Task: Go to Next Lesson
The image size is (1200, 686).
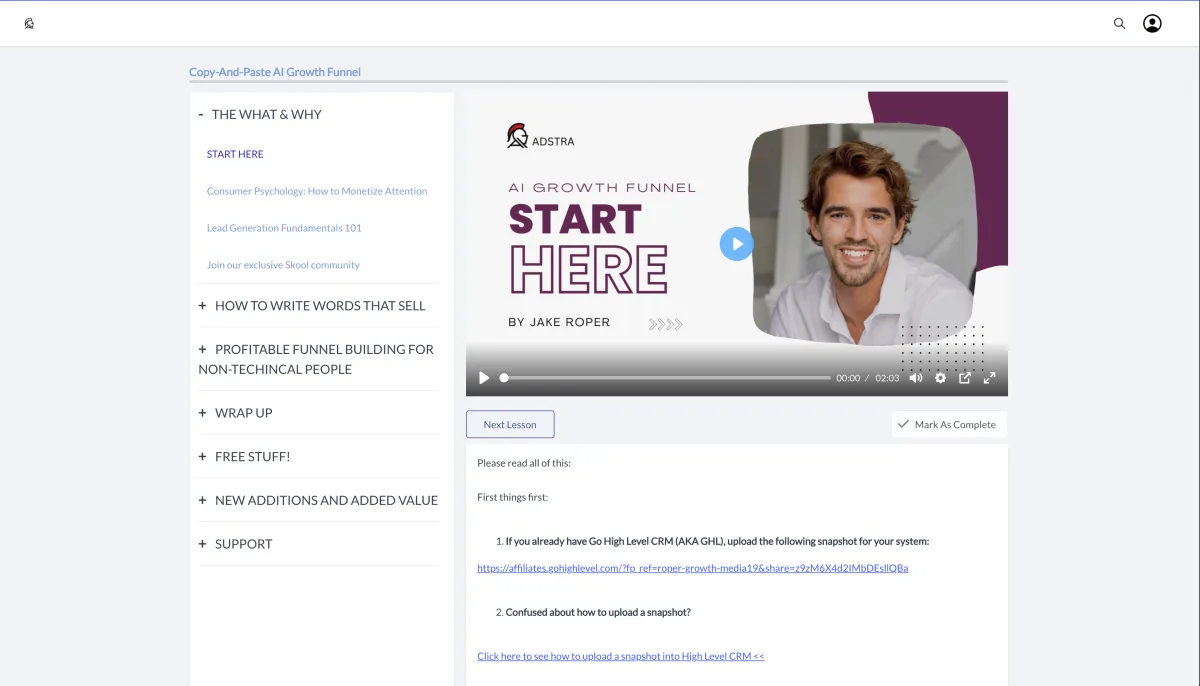Action: pyautogui.click(x=510, y=425)
